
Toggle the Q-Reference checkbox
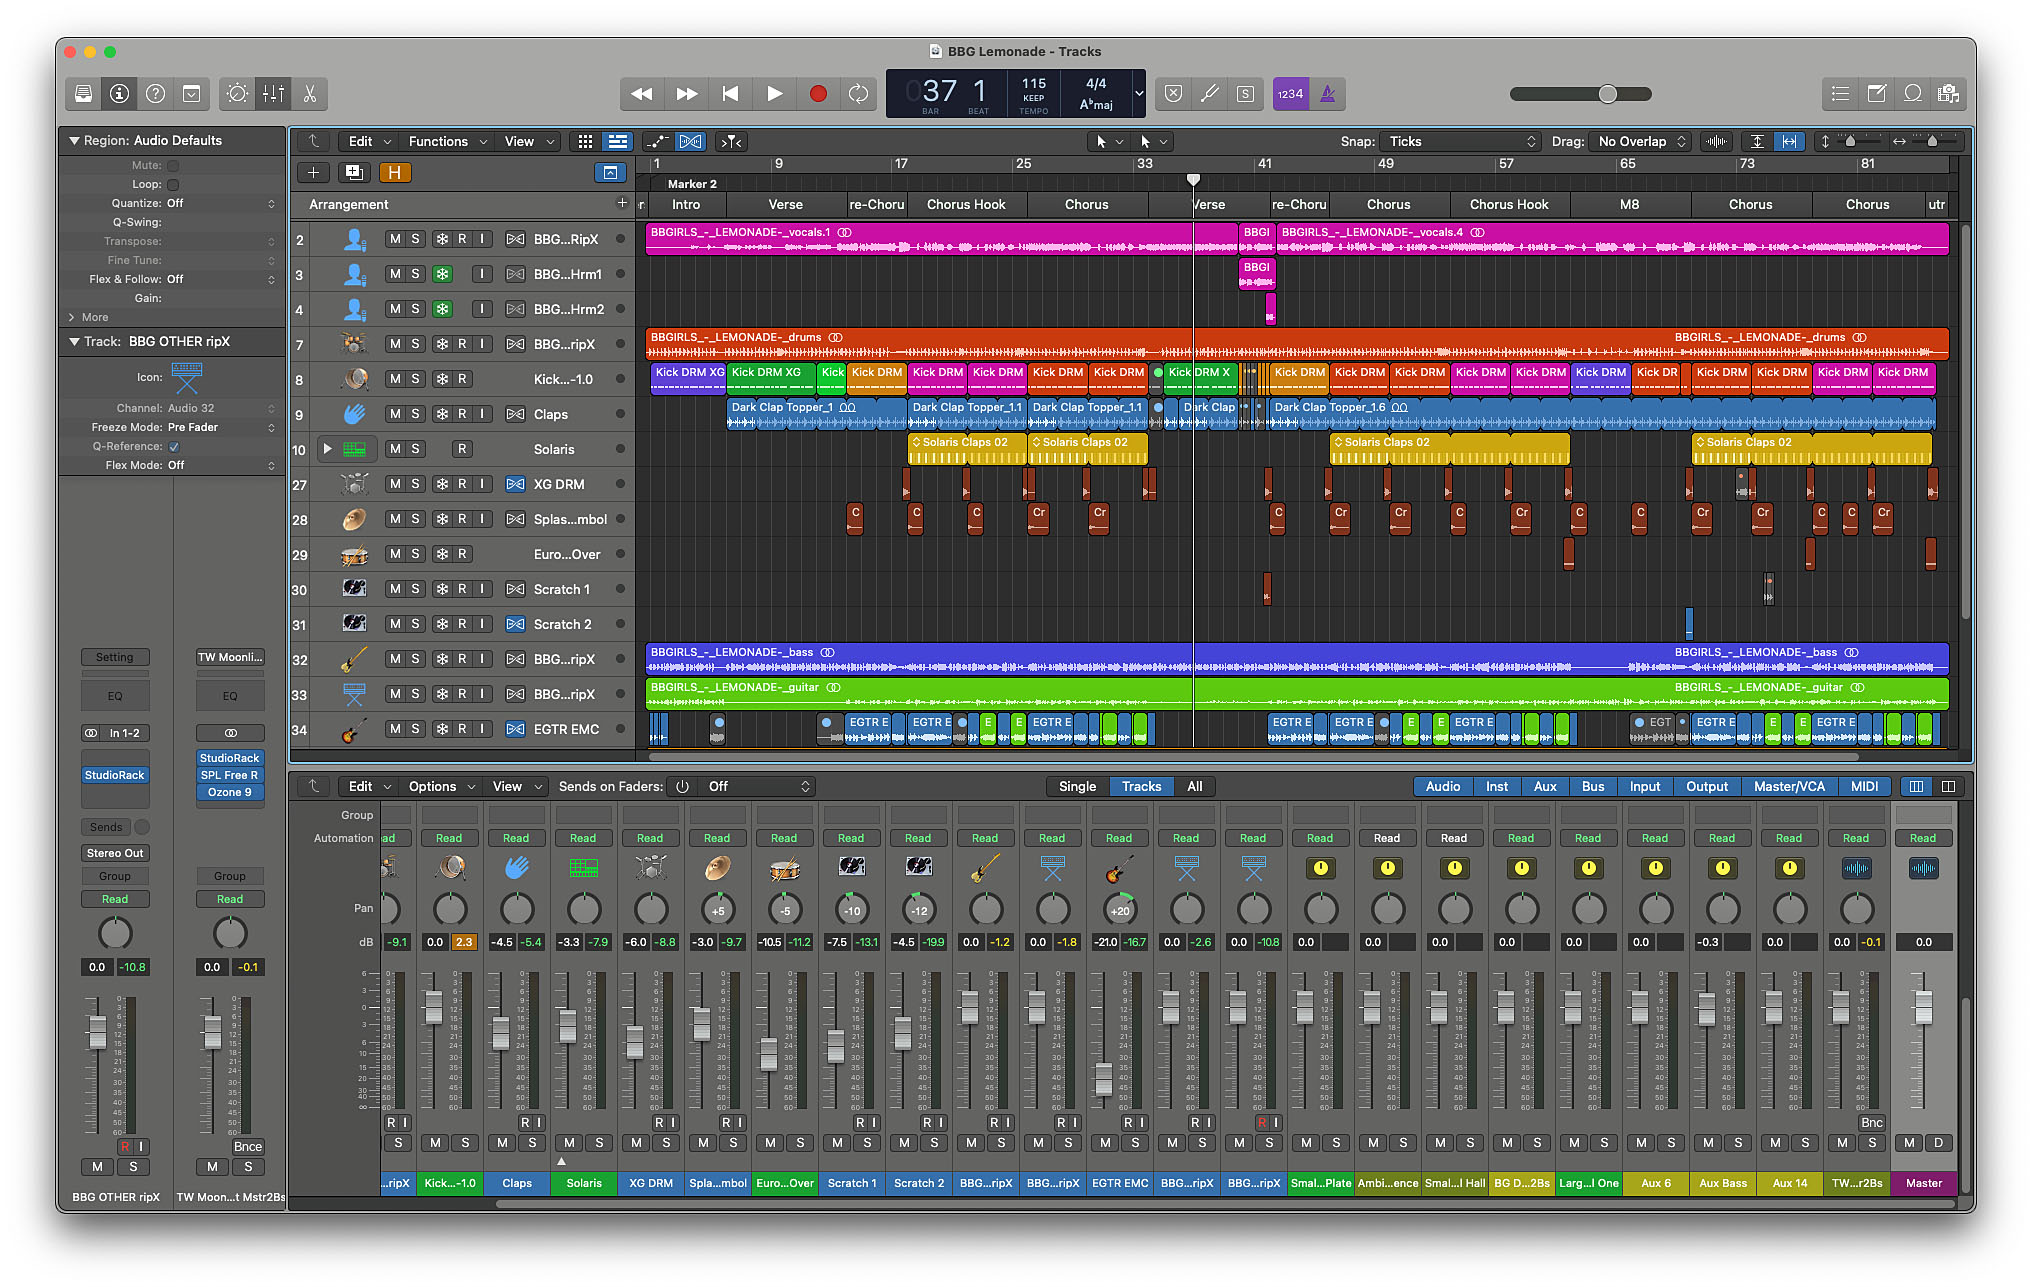[x=174, y=447]
